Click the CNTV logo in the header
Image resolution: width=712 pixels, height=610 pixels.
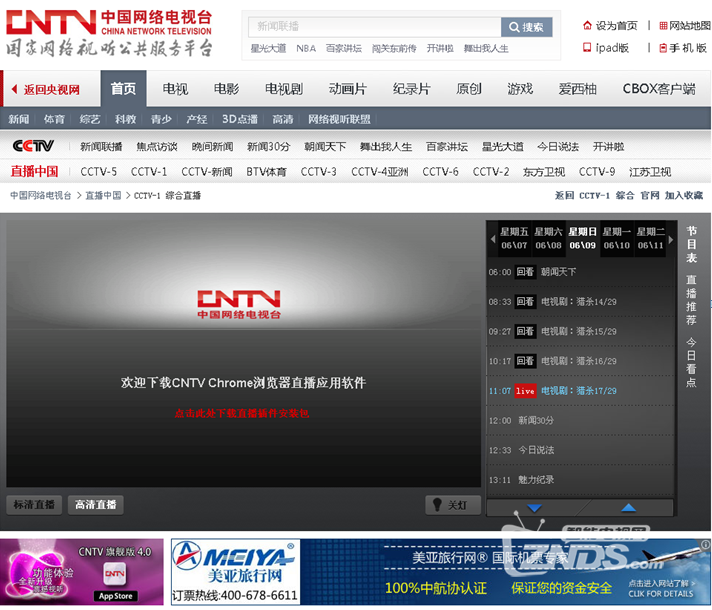[109, 34]
